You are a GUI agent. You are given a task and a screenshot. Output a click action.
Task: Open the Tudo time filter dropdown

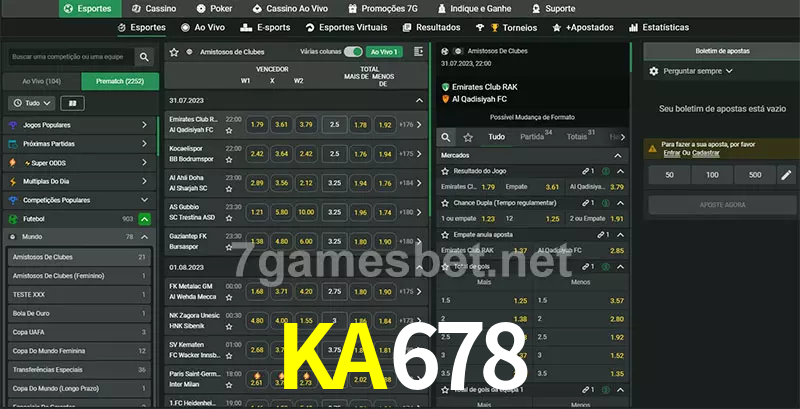(x=32, y=104)
